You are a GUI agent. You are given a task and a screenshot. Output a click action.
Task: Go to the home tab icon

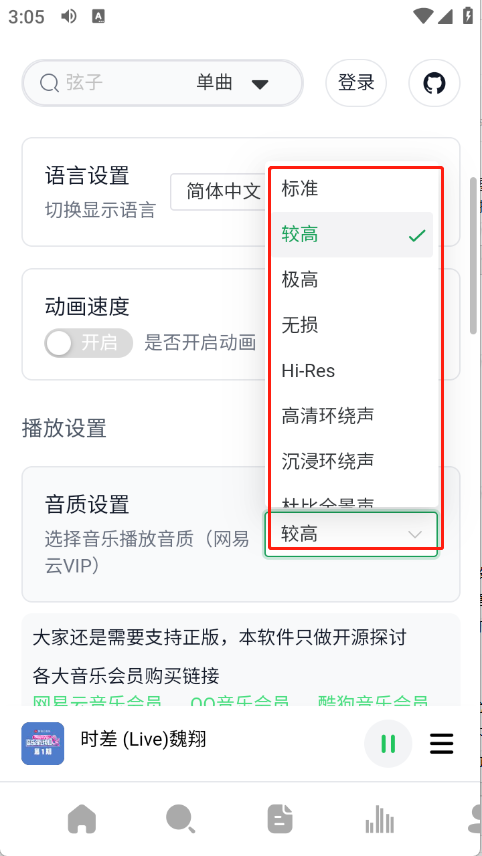coord(82,820)
